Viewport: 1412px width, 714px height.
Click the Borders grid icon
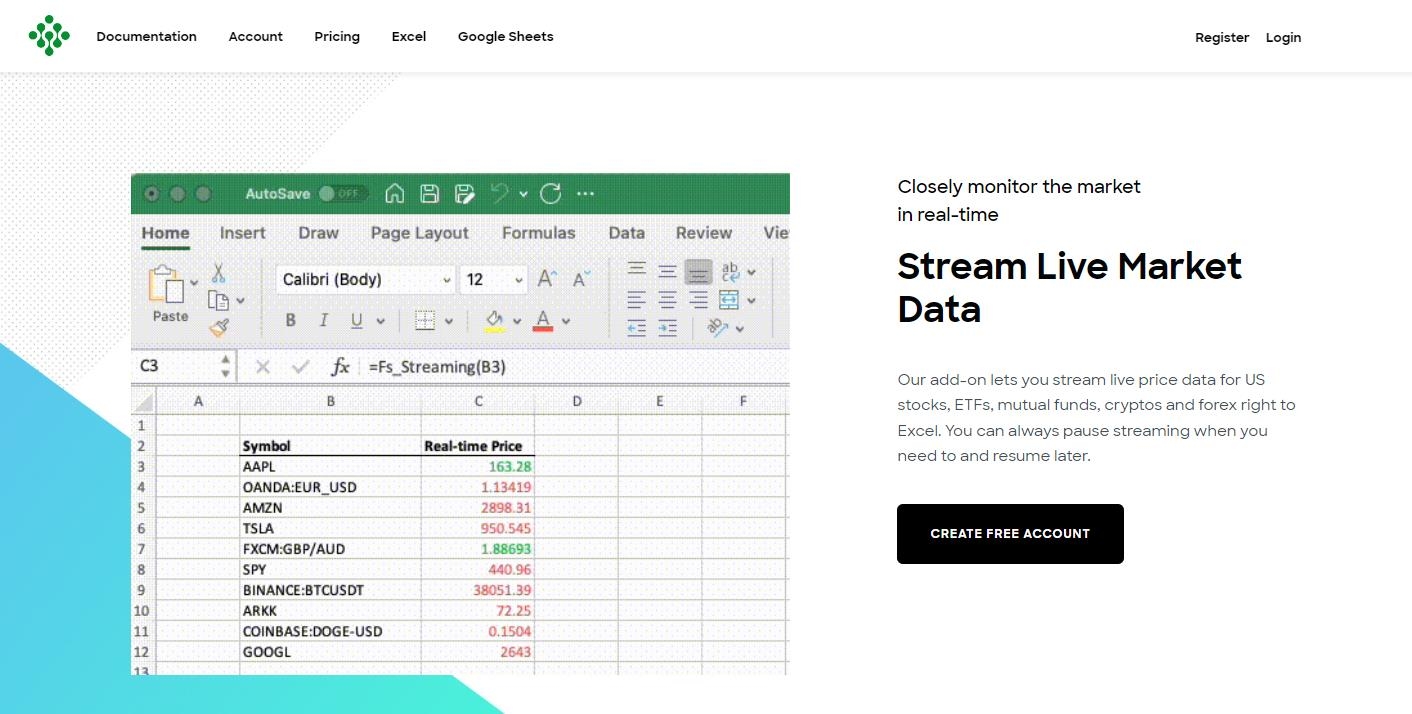(425, 321)
